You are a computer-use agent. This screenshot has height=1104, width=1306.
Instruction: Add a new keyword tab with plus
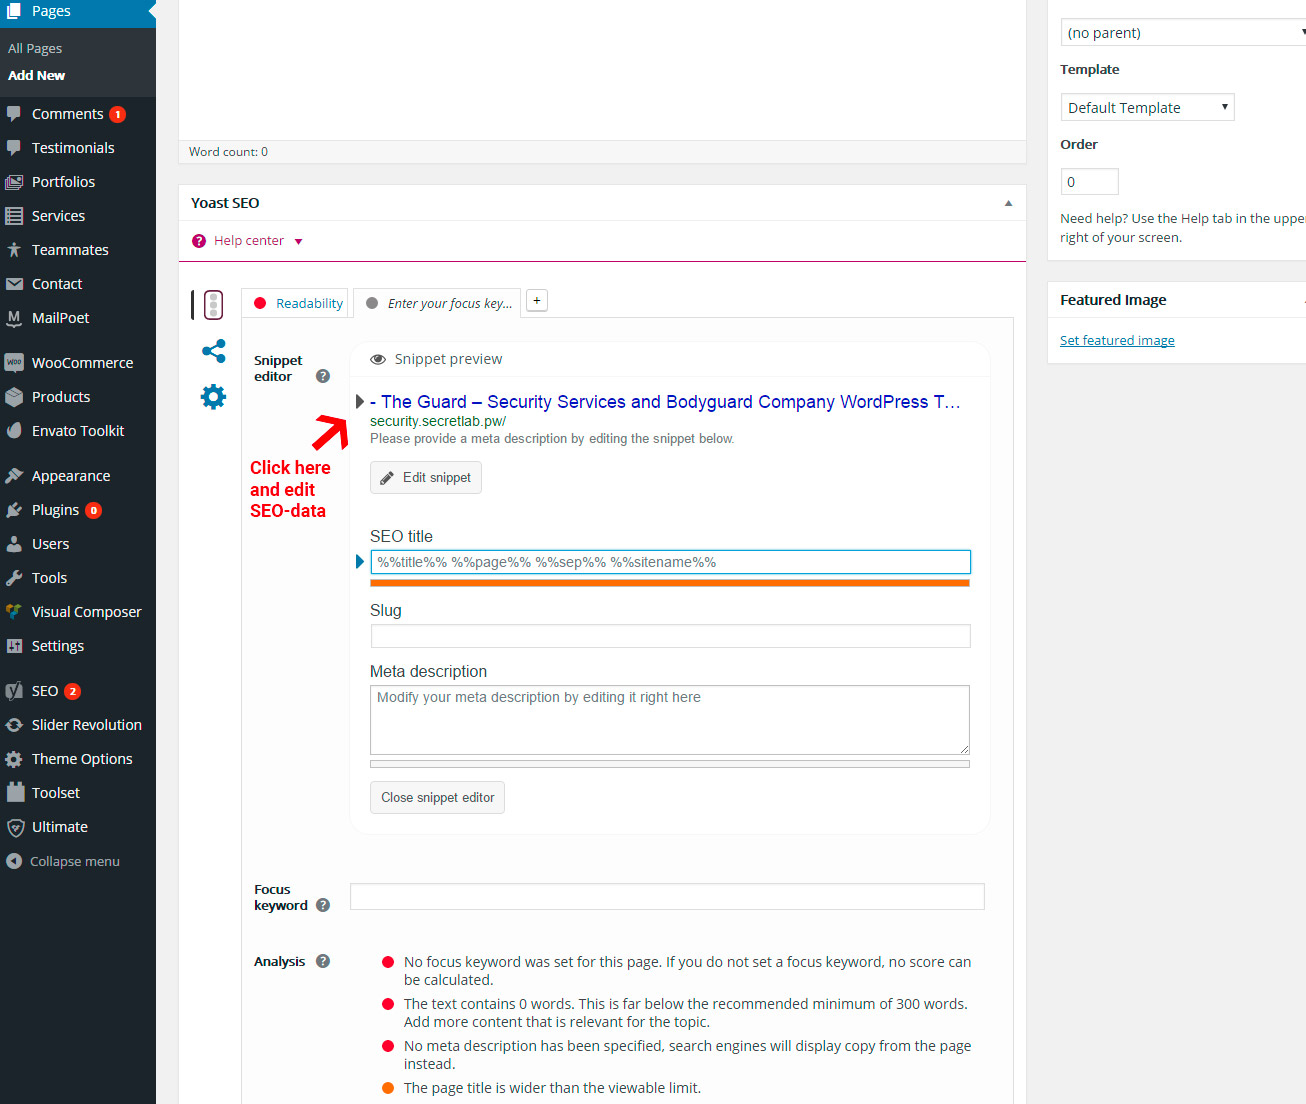[537, 301]
